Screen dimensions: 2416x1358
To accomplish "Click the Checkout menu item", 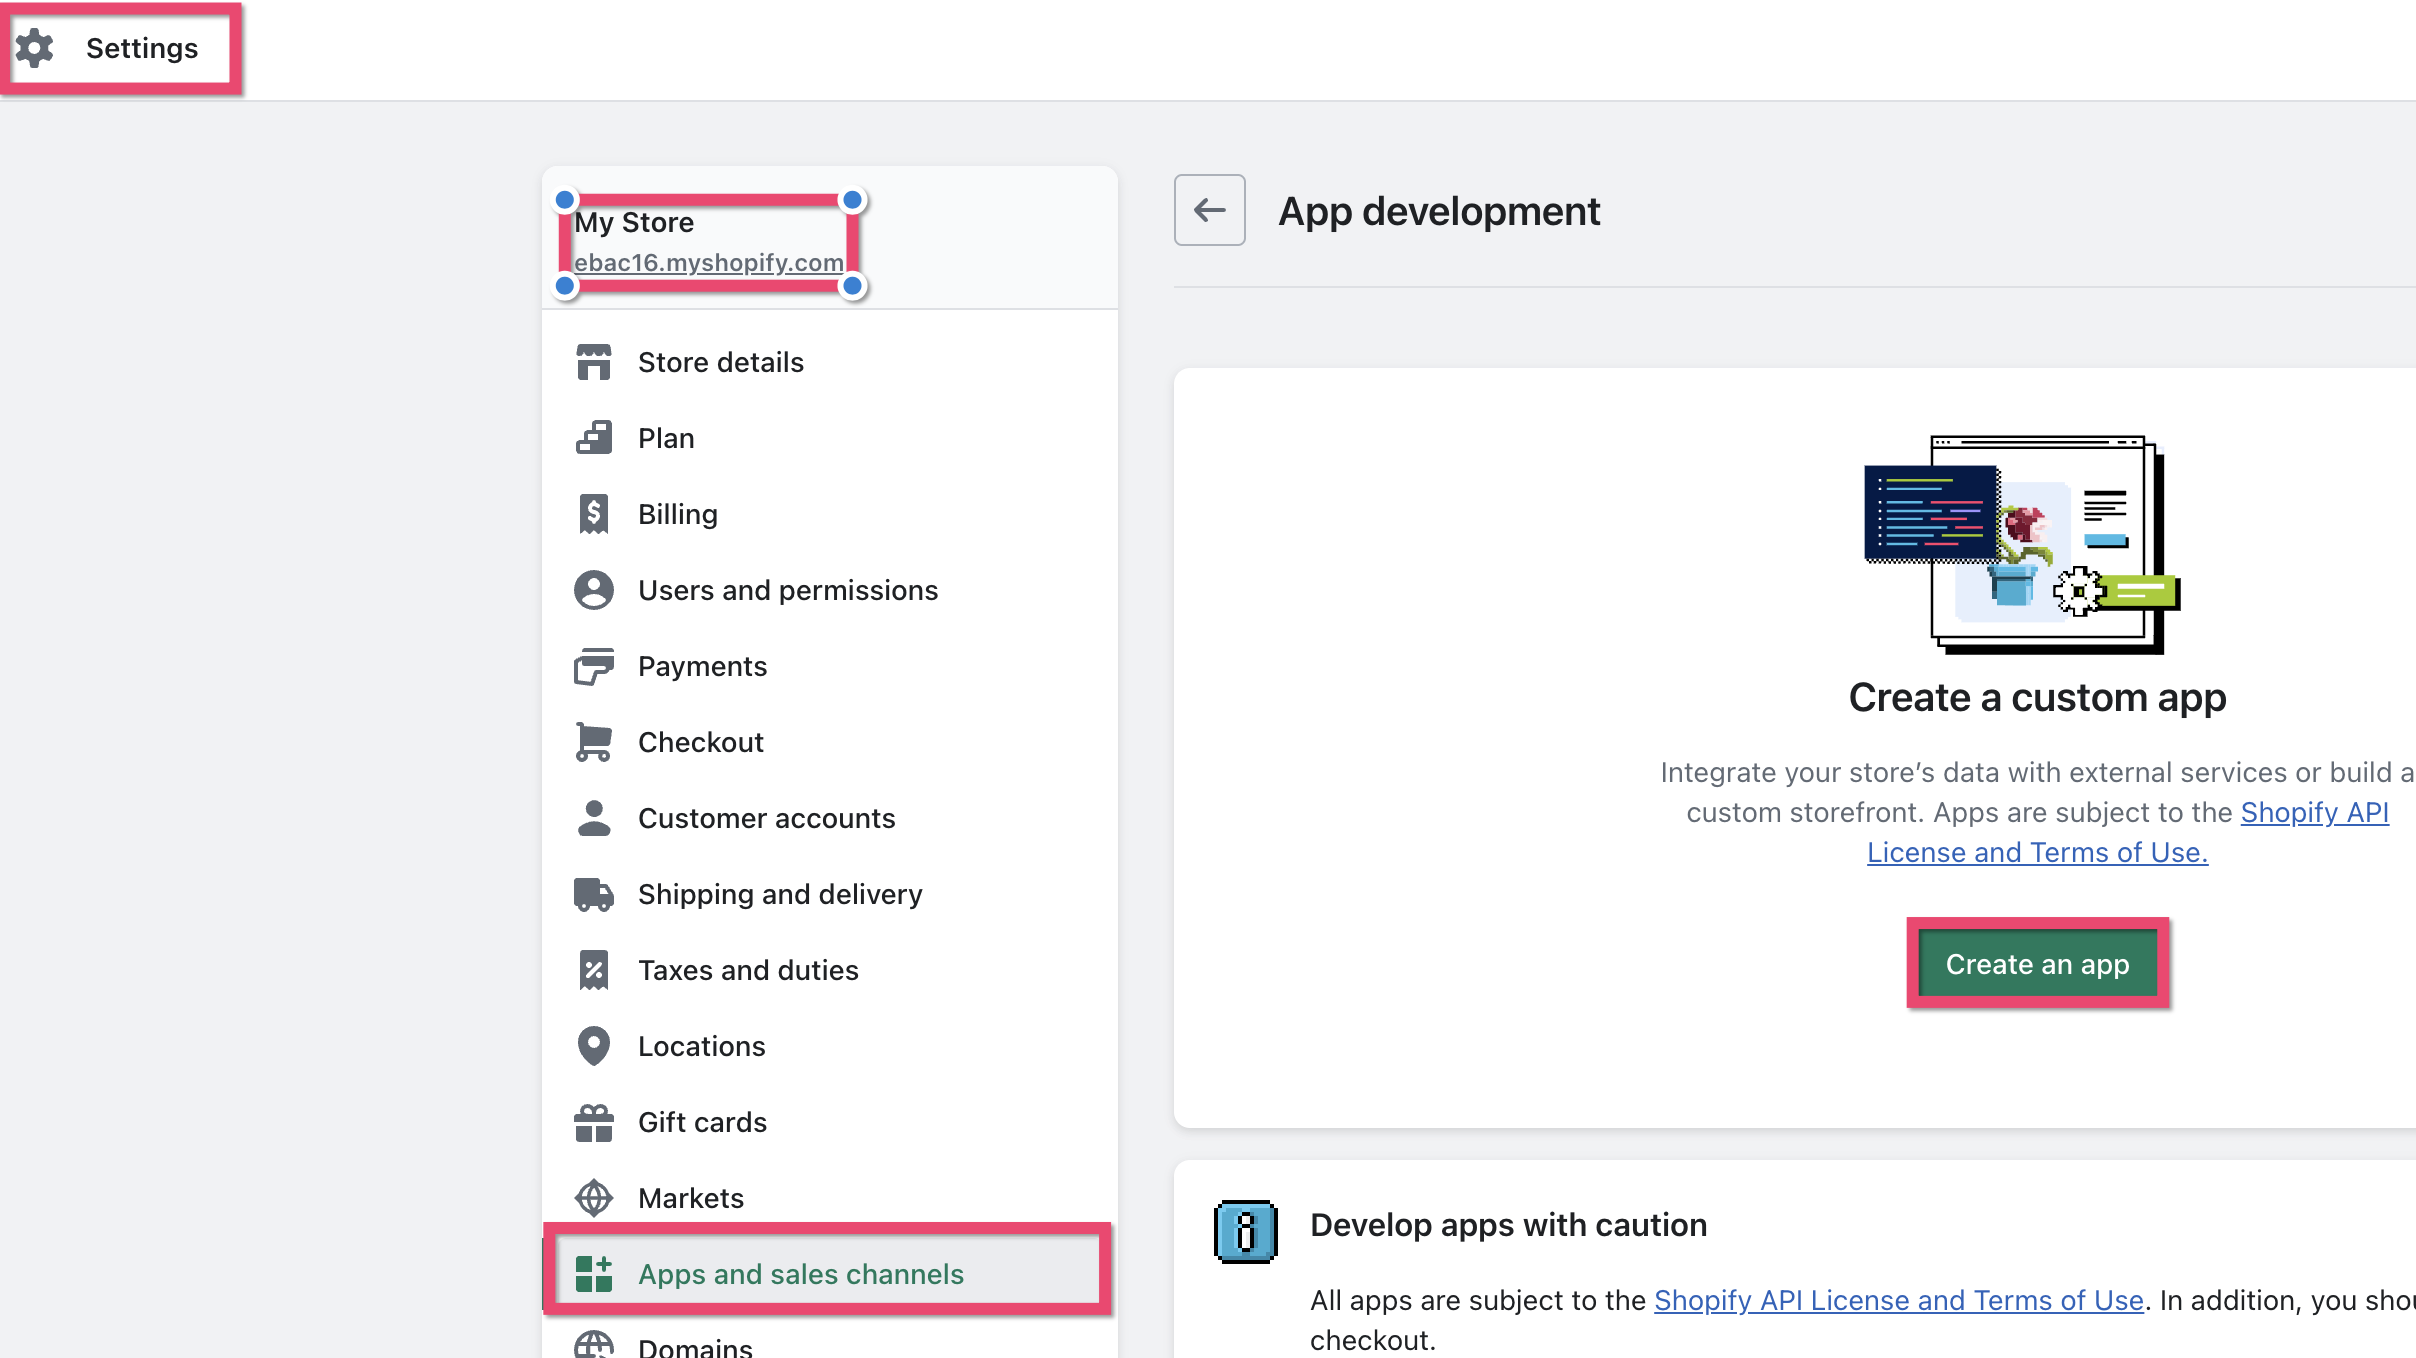I will click(702, 742).
